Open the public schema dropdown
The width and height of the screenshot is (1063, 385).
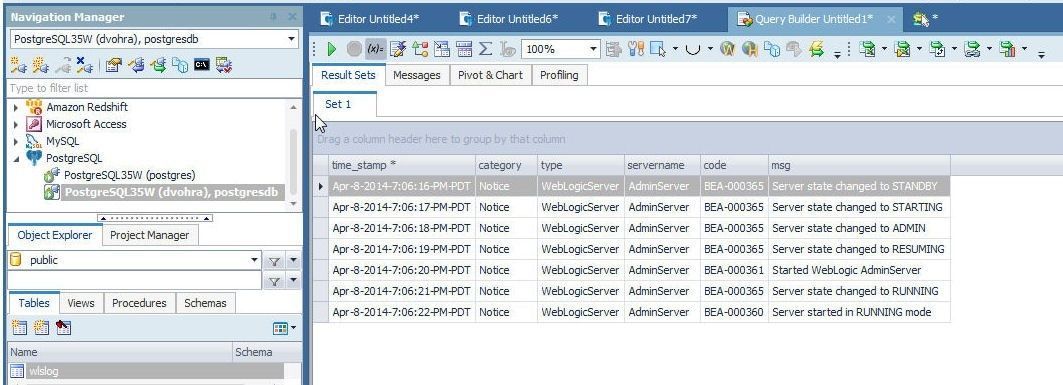[x=255, y=260]
